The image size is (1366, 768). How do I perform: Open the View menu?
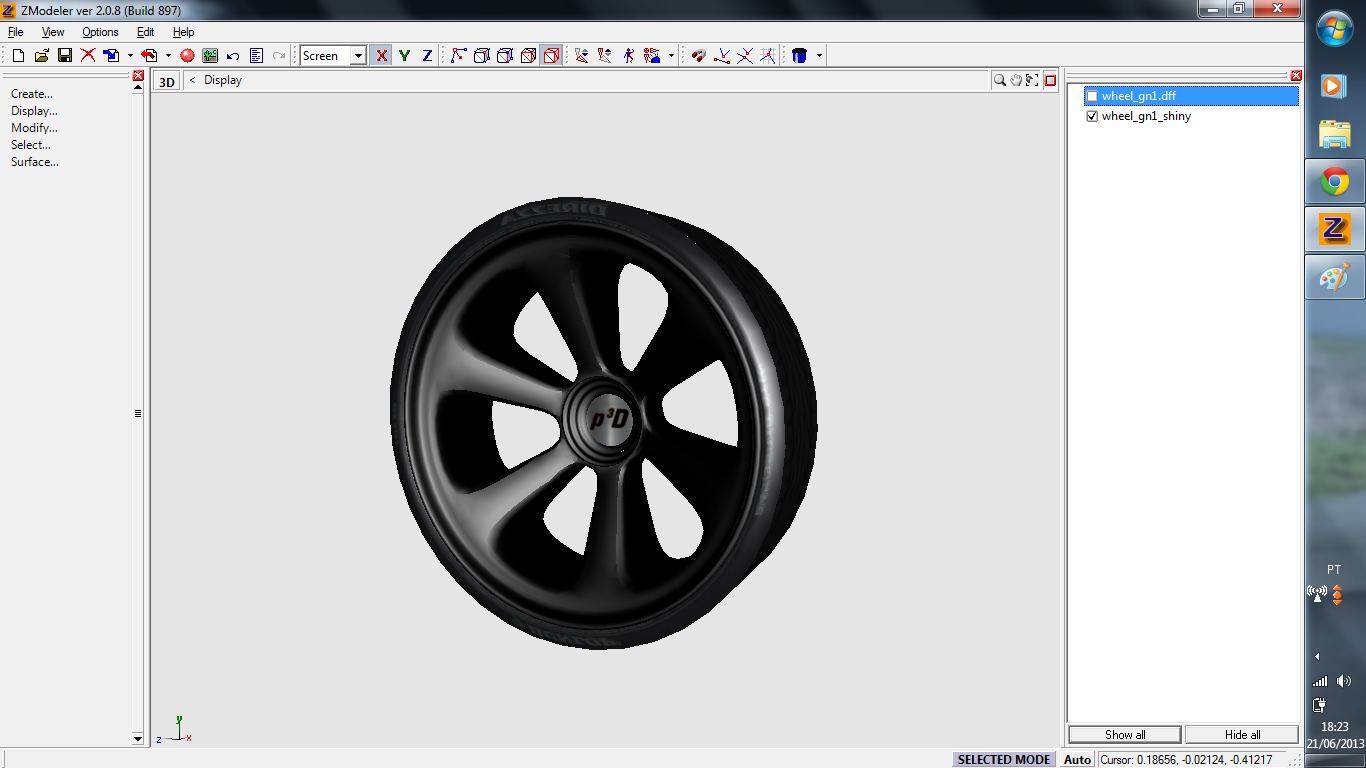pyautogui.click(x=53, y=32)
